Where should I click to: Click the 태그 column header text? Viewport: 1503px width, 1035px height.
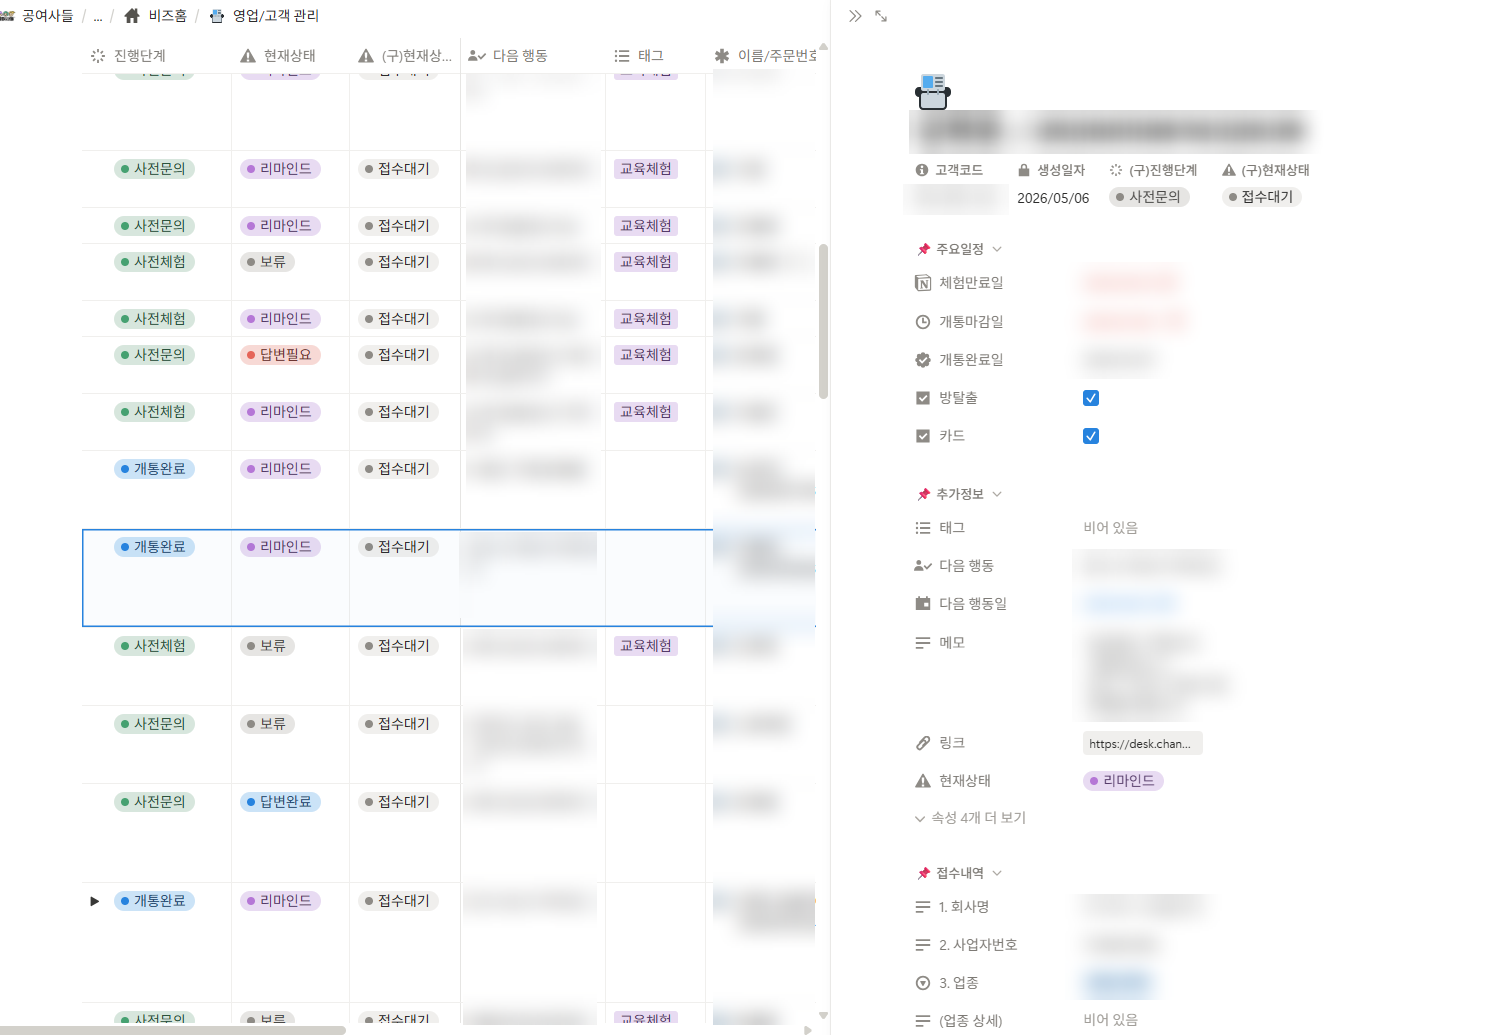pos(651,56)
